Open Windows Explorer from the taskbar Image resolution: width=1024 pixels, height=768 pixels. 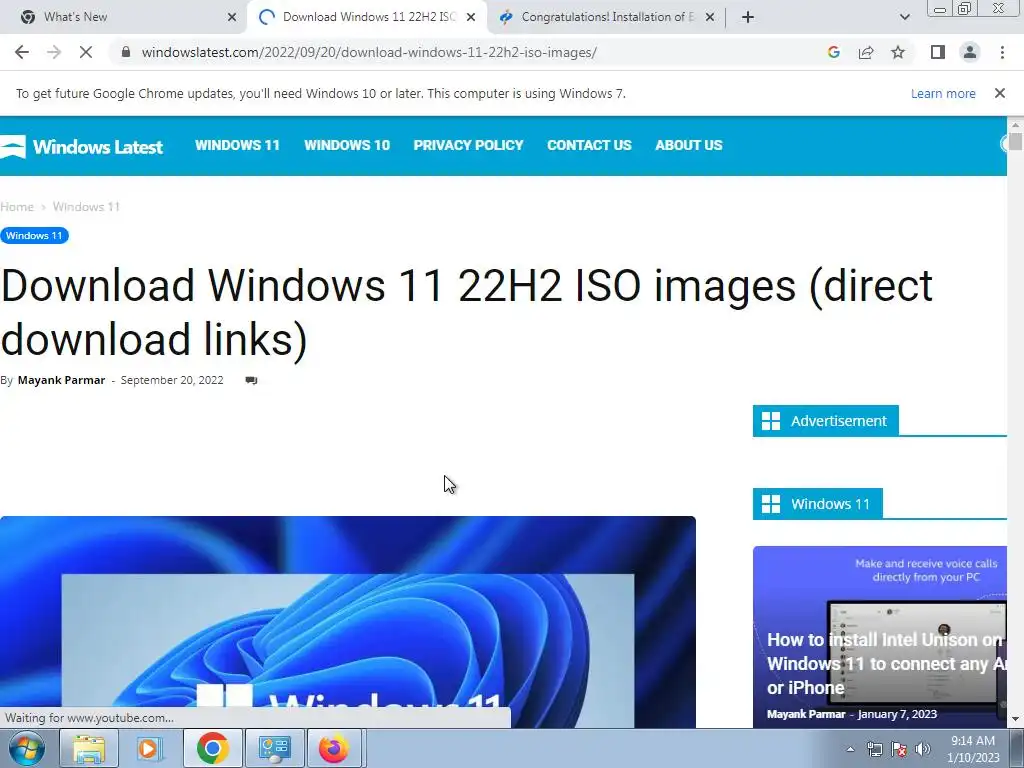(x=88, y=748)
